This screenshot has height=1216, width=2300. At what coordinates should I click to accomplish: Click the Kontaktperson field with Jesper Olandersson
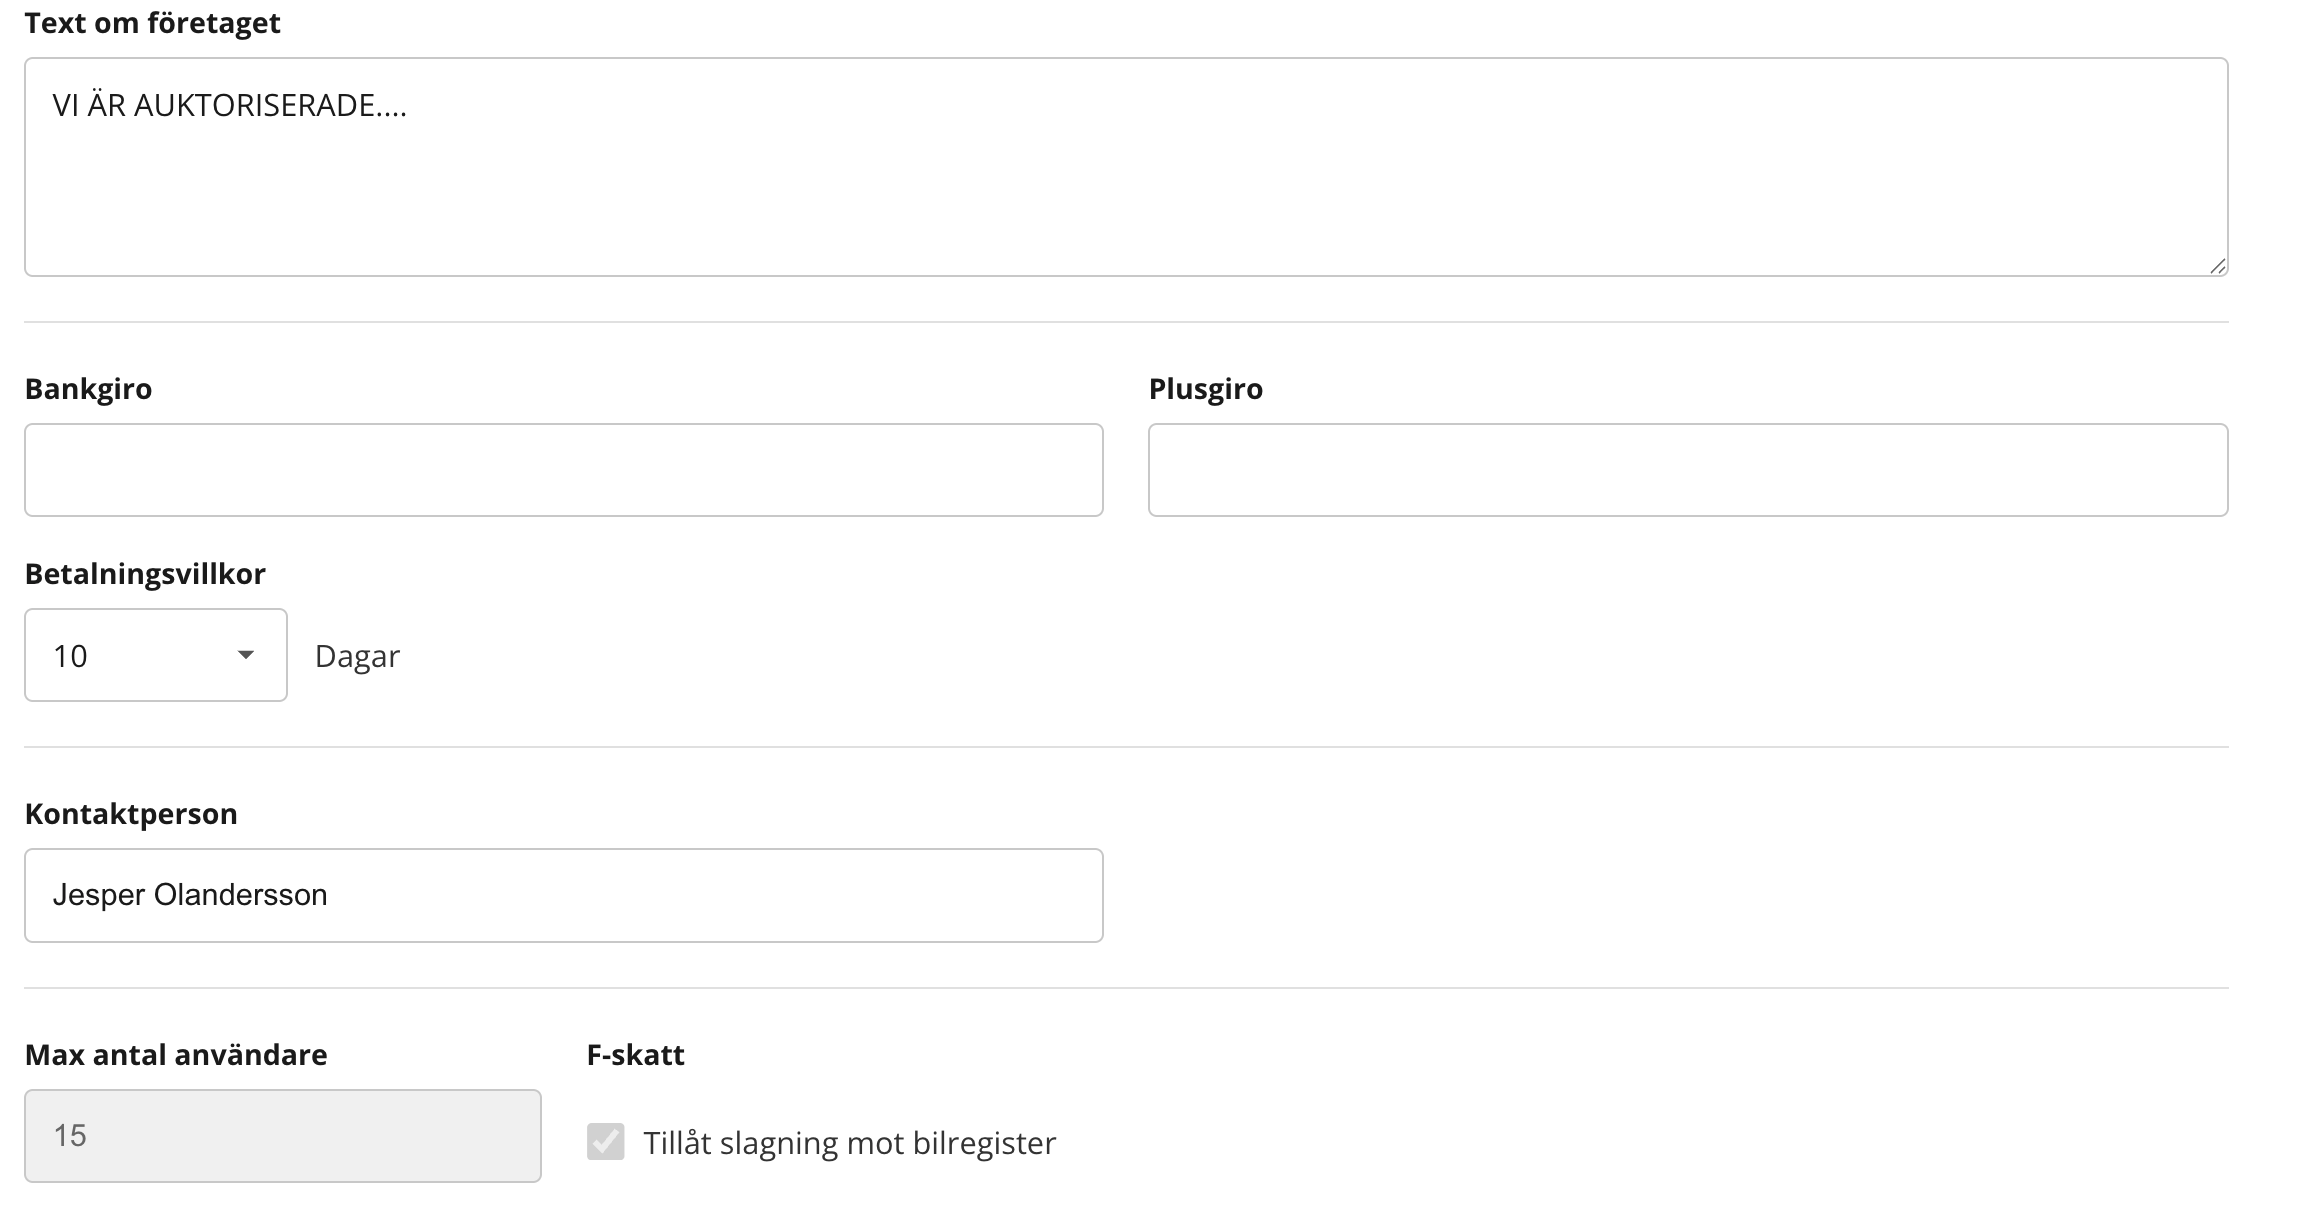tap(563, 895)
